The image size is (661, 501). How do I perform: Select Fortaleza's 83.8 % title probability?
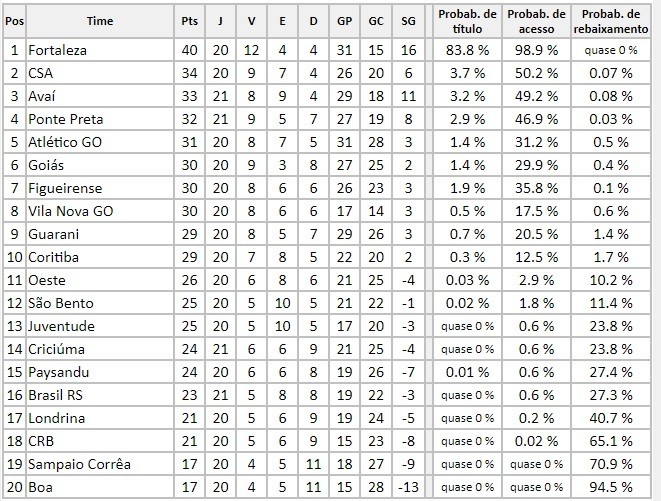point(467,50)
